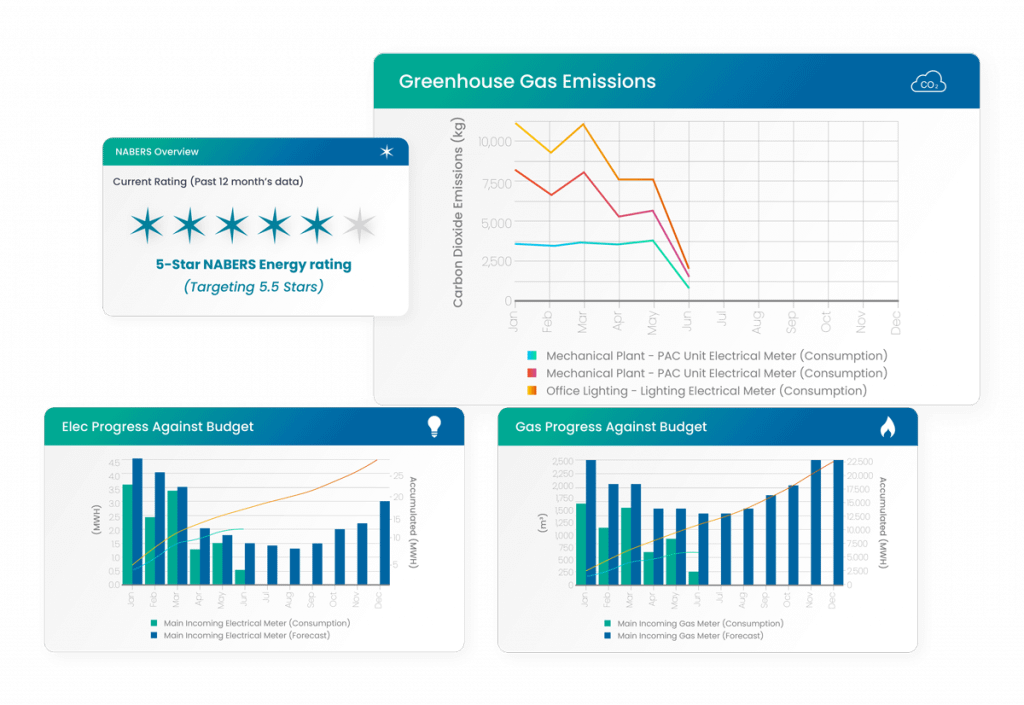Viewport: 1024px width, 705px height.
Task: Toggle the cyan Mechanical Plant legend swatch
Action: point(532,356)
